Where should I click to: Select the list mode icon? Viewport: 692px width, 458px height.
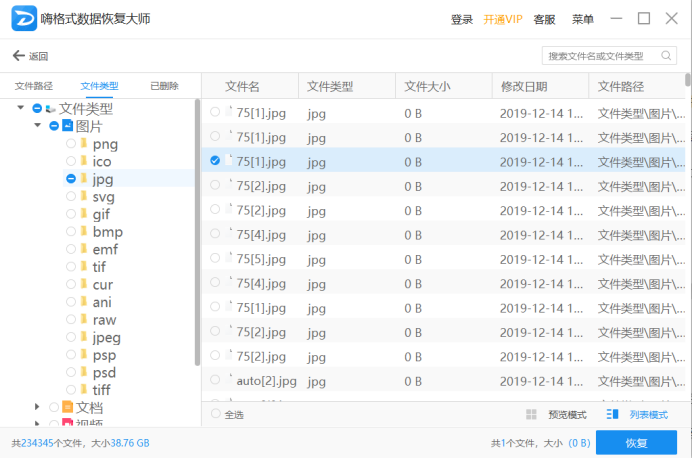tap(612, 414)
